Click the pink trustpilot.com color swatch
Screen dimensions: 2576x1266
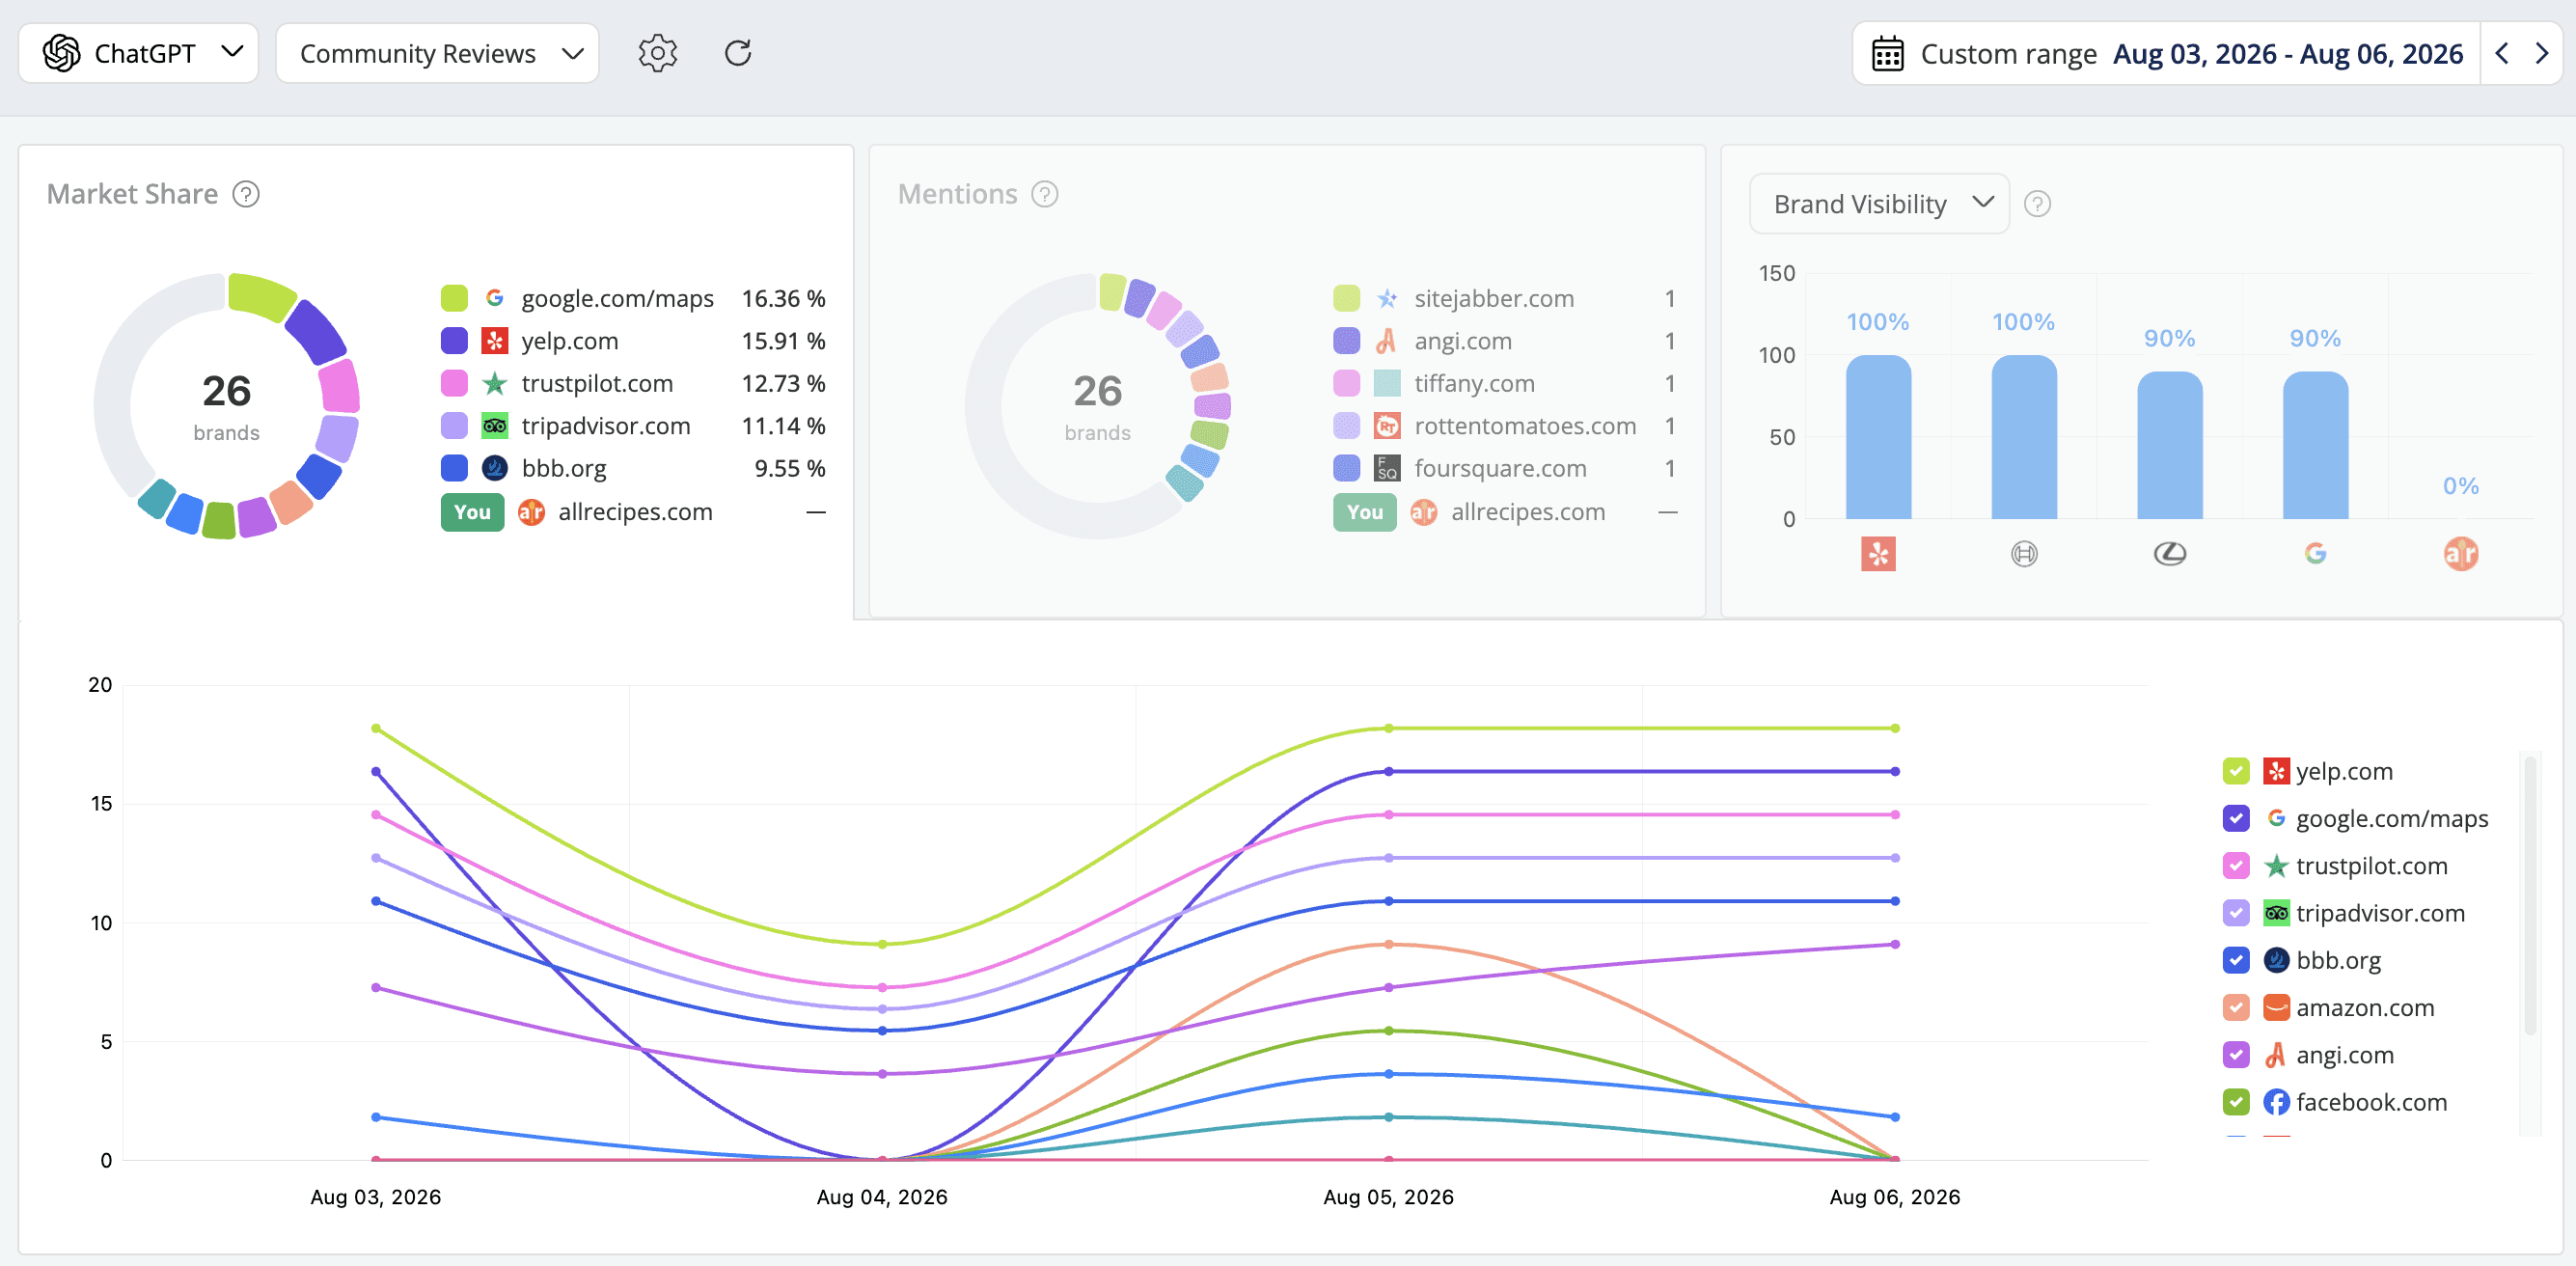tap(454, 383)
